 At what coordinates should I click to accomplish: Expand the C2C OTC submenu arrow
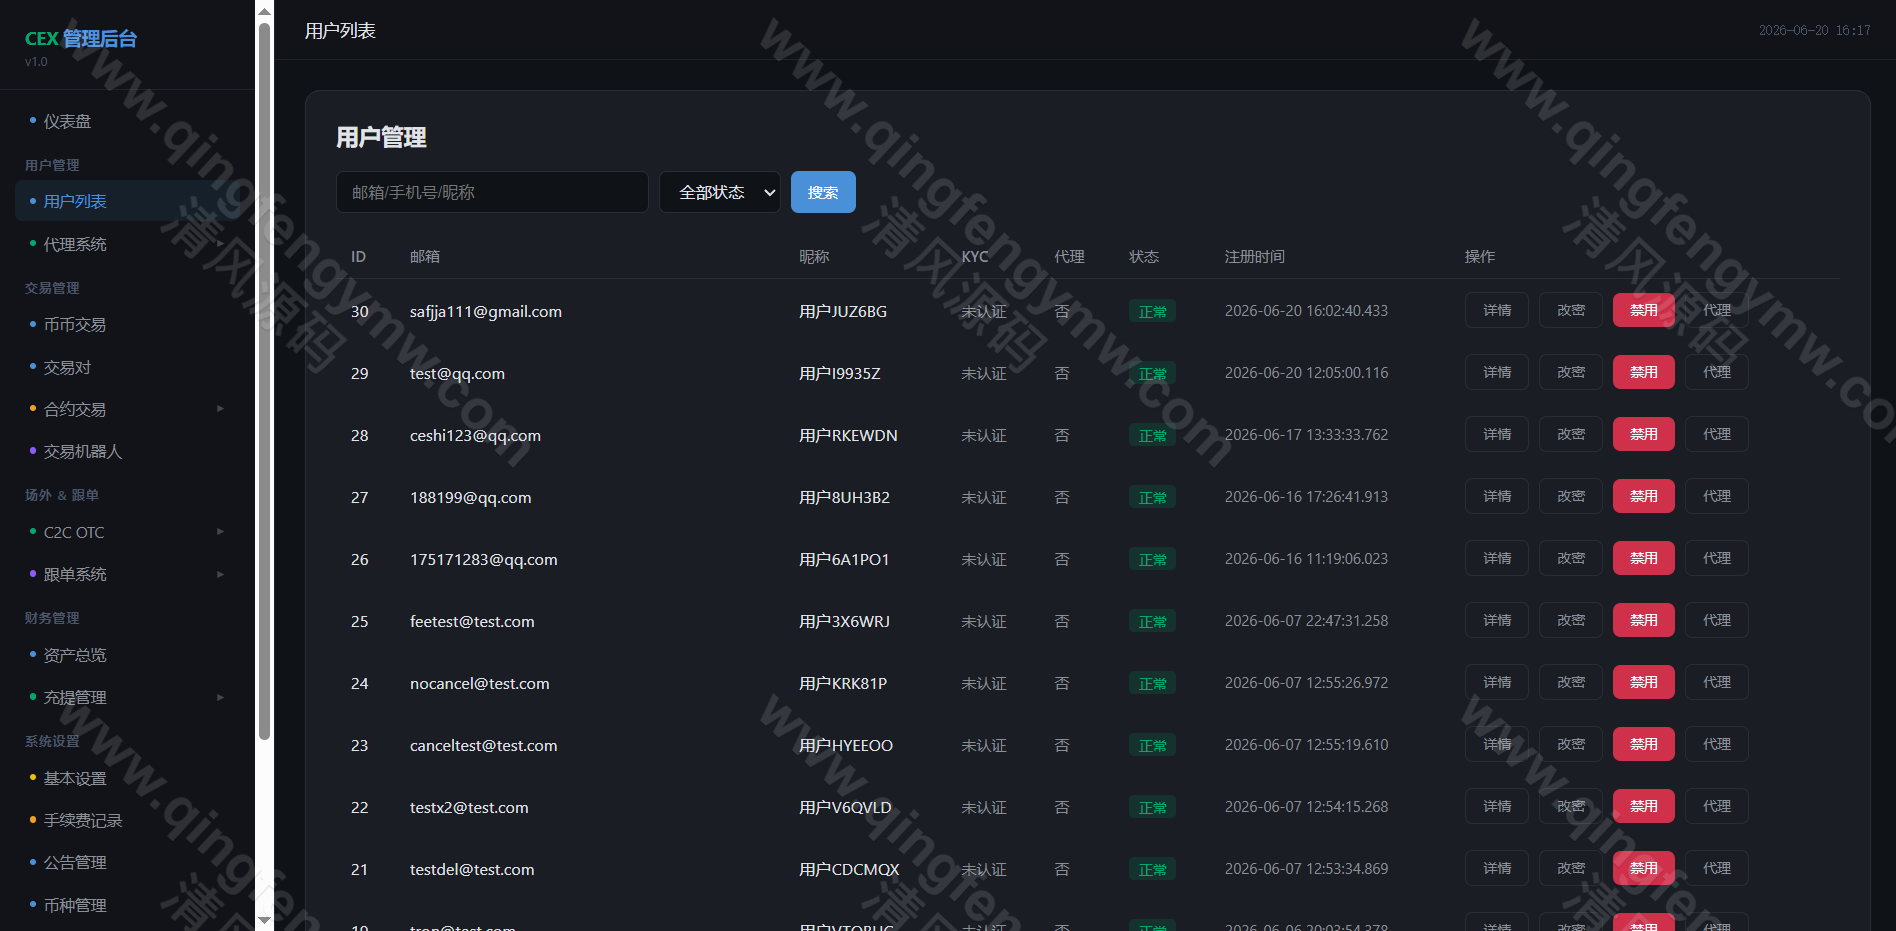(x=220, y=532)
